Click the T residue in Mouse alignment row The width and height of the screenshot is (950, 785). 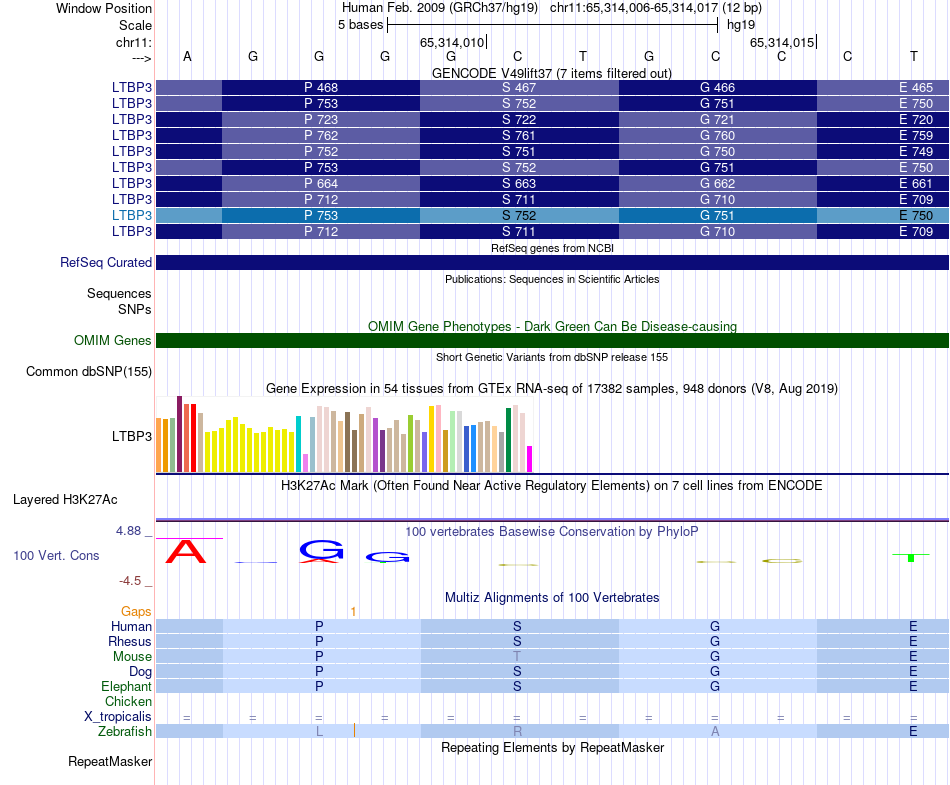point(517,656)
